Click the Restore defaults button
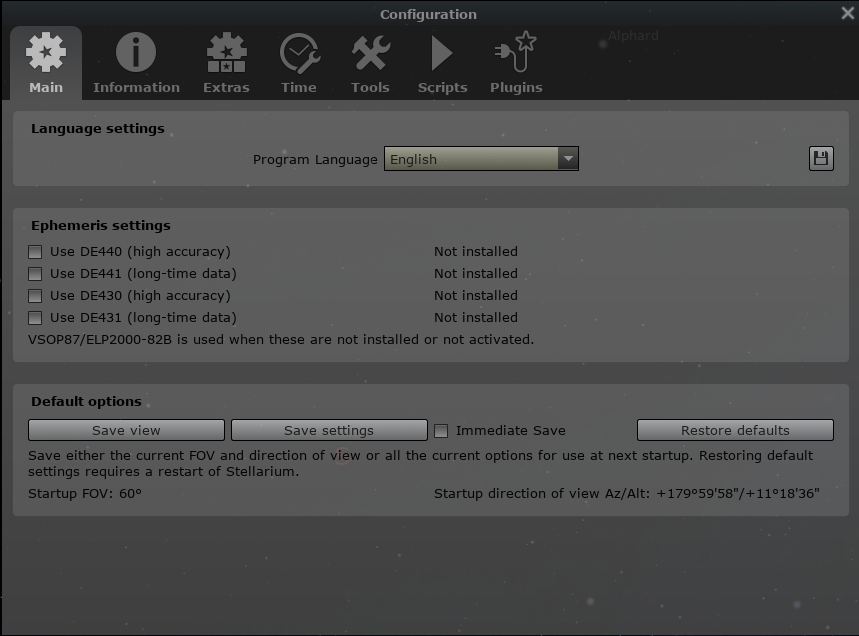Screen dimensions: 859x636 (735, 430)
